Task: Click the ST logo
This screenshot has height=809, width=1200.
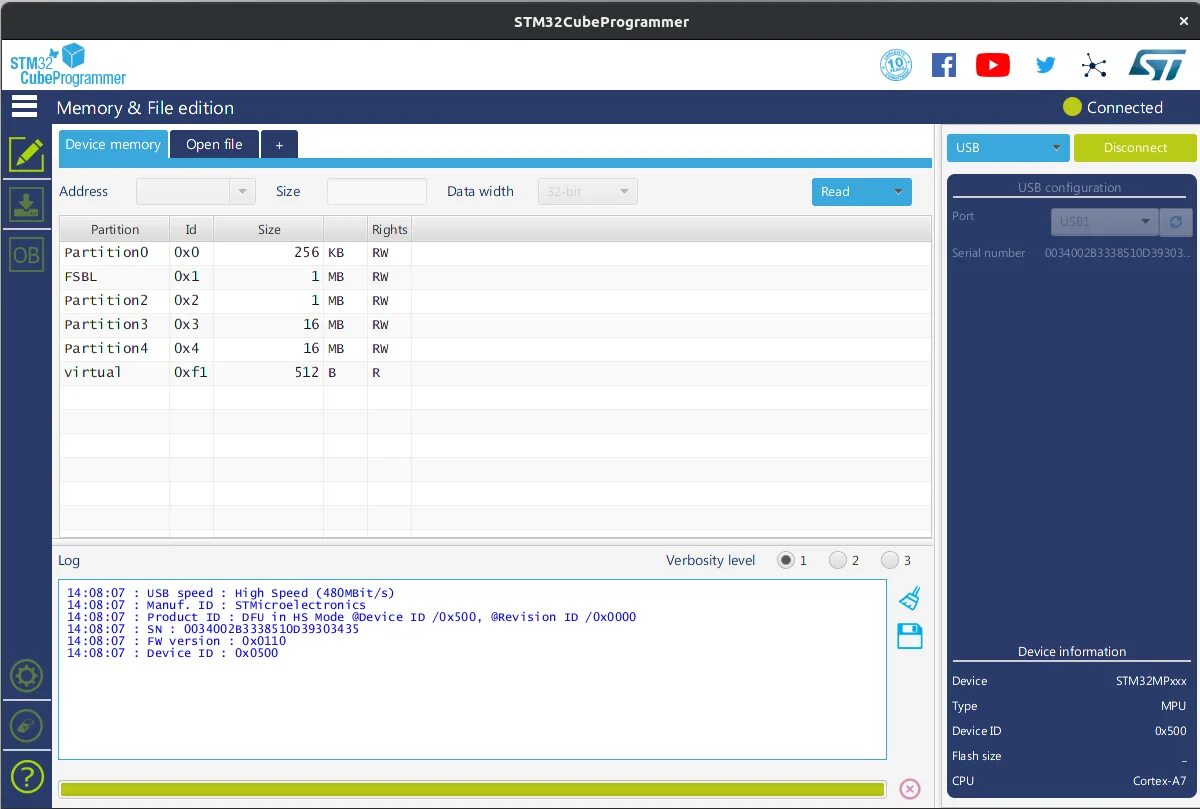Action: coord(1157,65)
